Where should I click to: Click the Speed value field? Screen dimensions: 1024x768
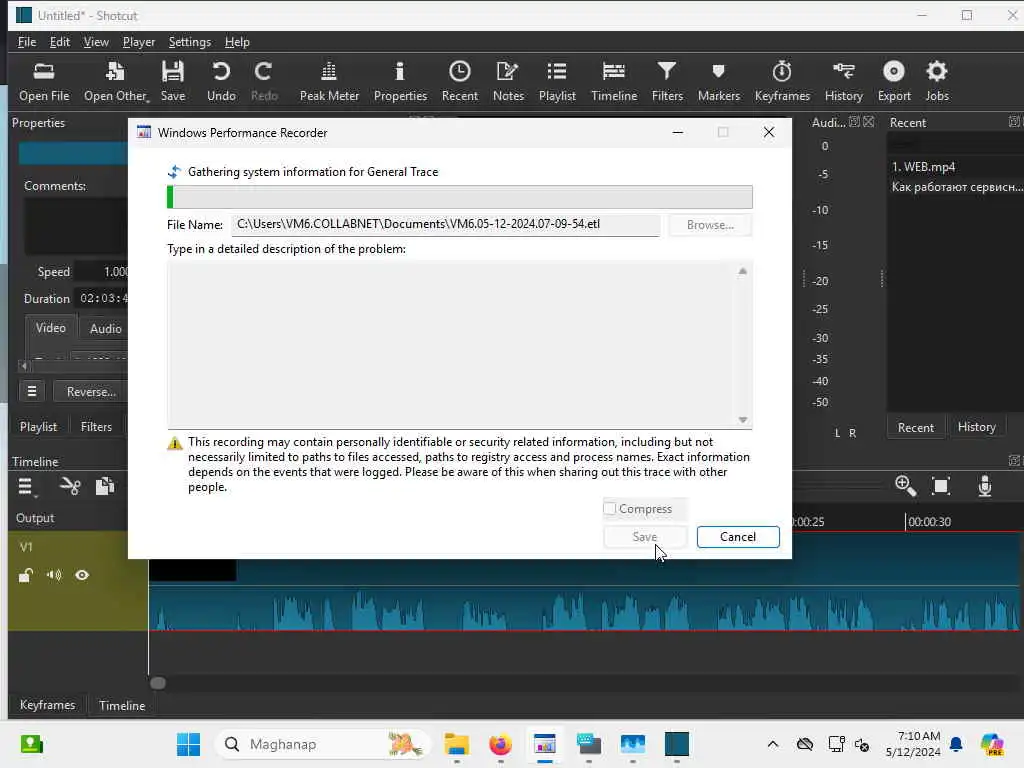(103, 272)
